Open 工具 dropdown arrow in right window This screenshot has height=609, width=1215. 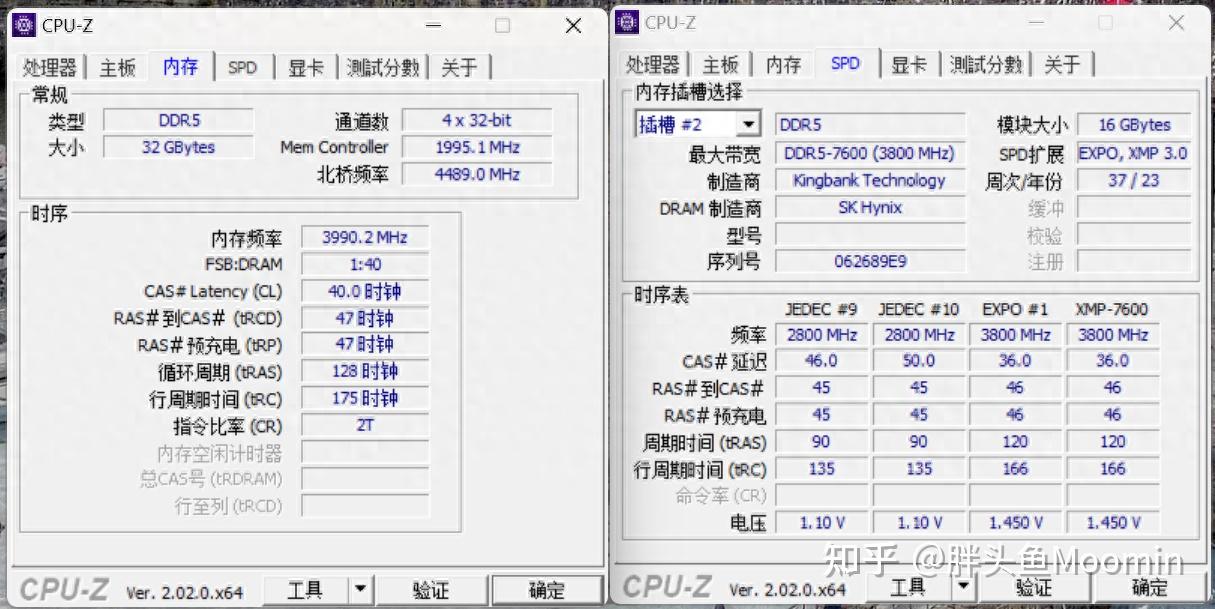pos(963,587)
